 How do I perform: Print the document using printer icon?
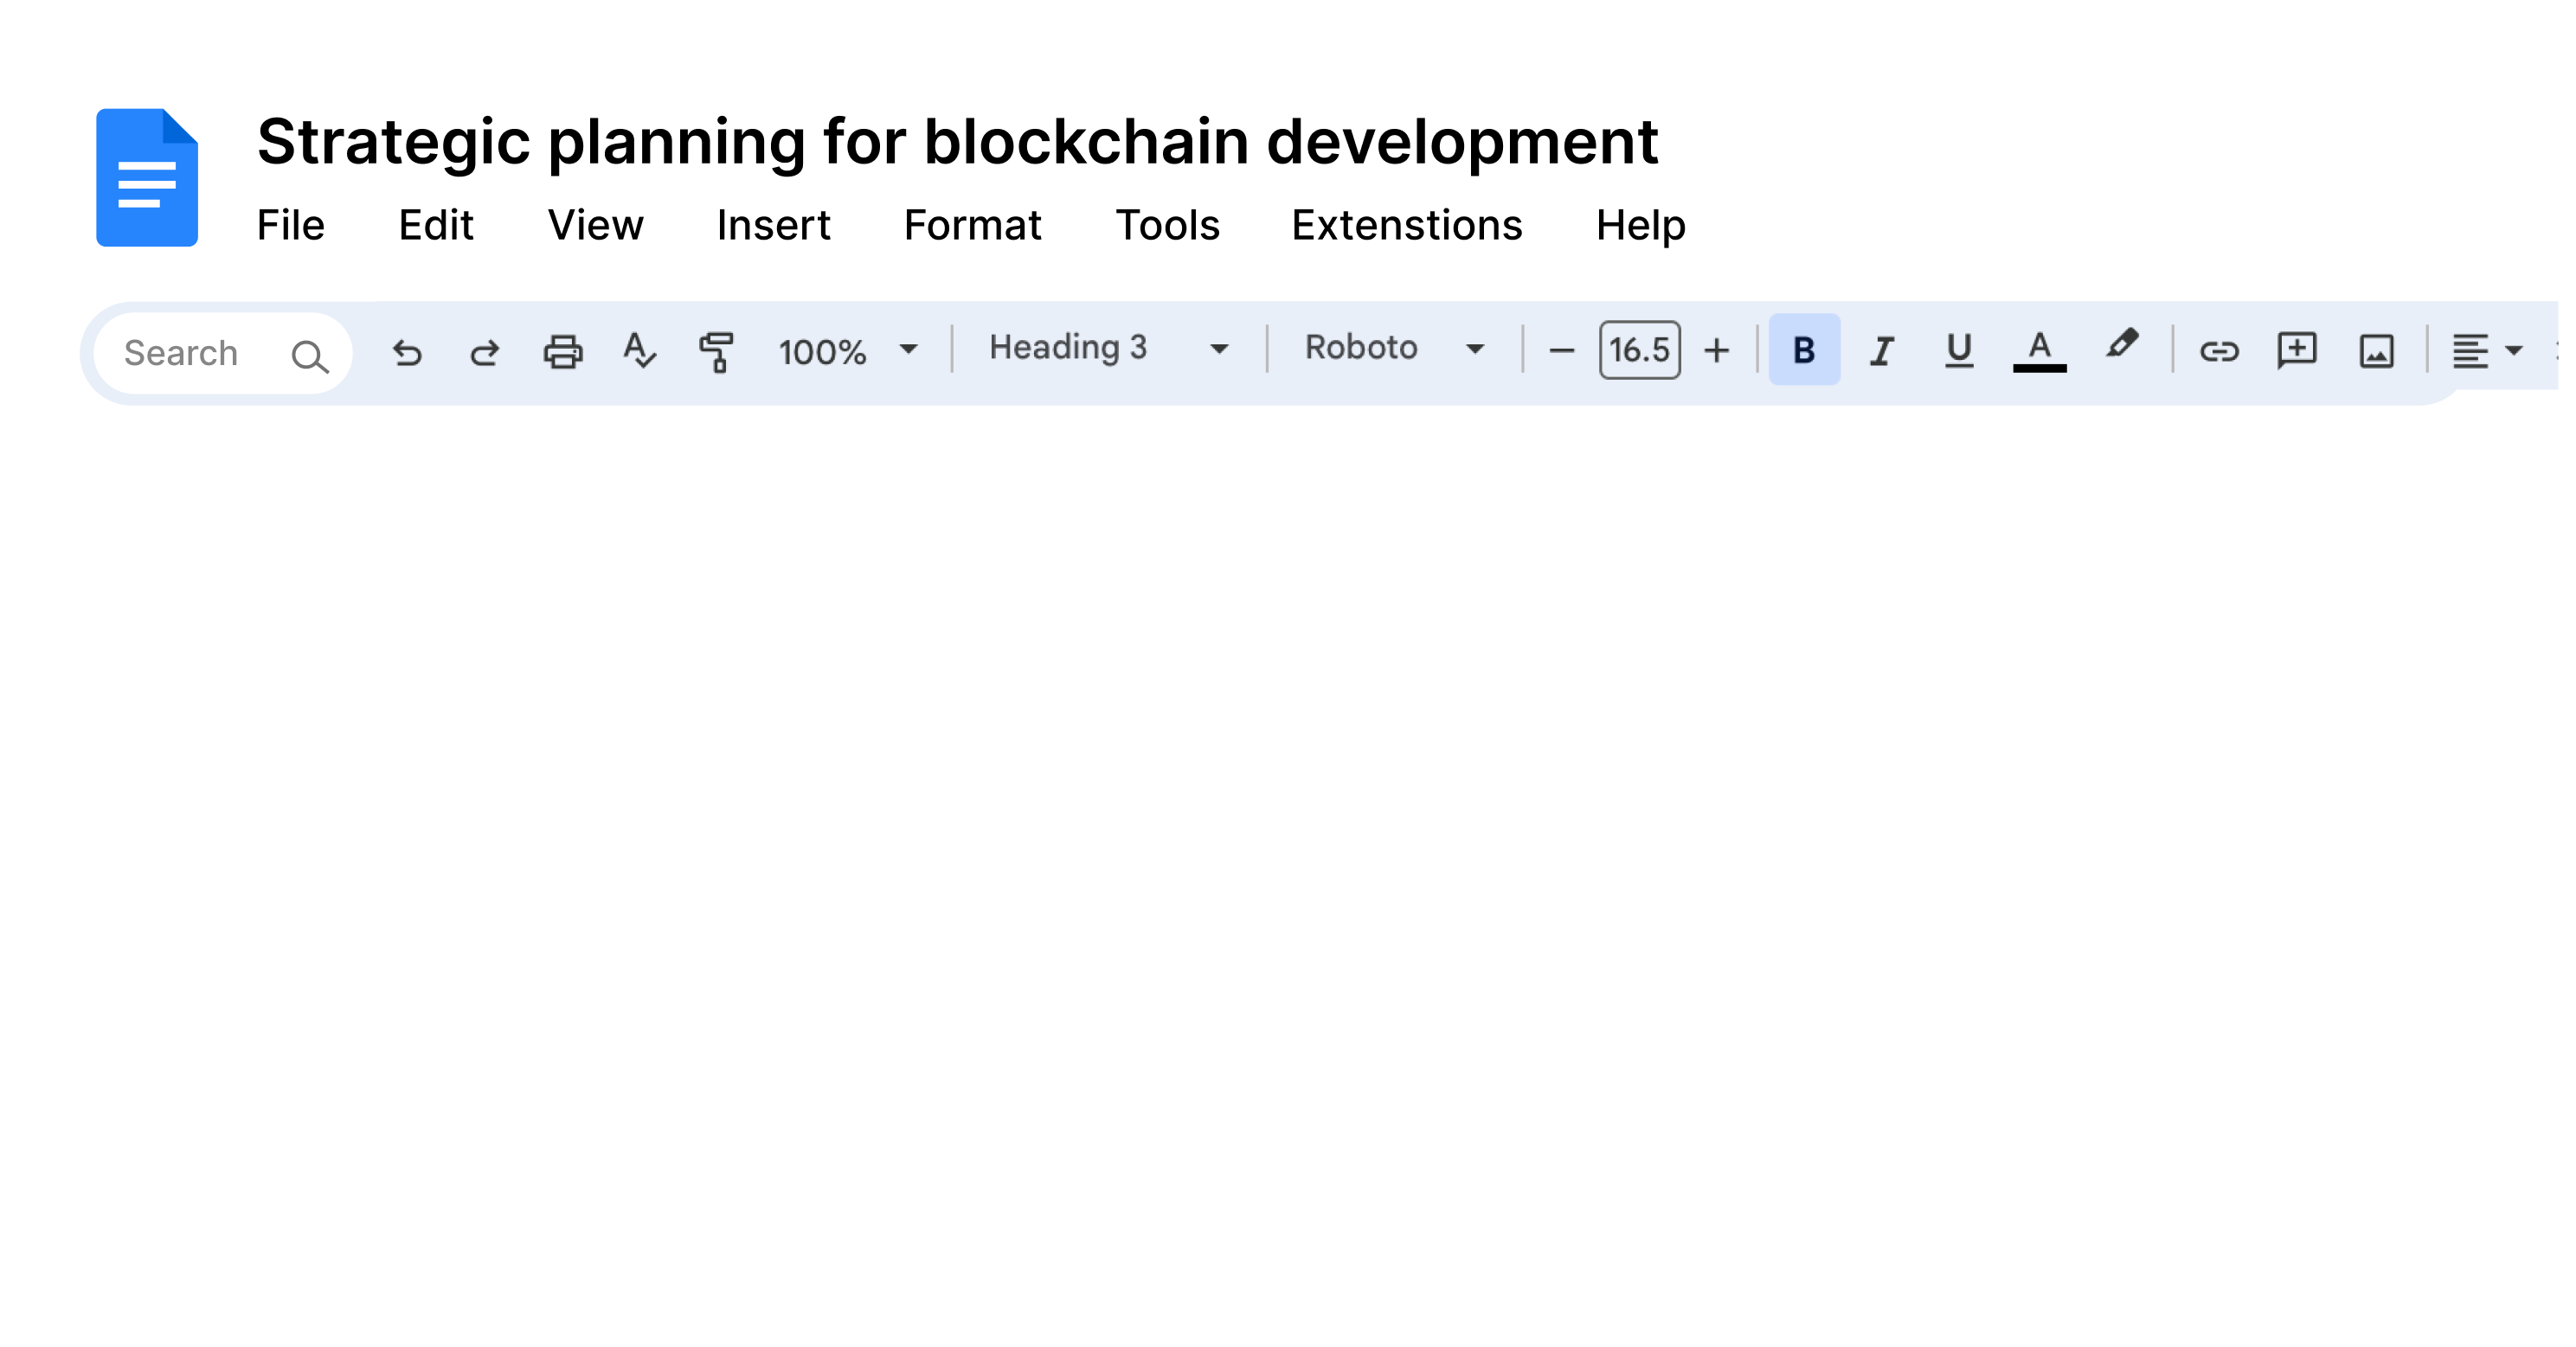pos(563,352)
